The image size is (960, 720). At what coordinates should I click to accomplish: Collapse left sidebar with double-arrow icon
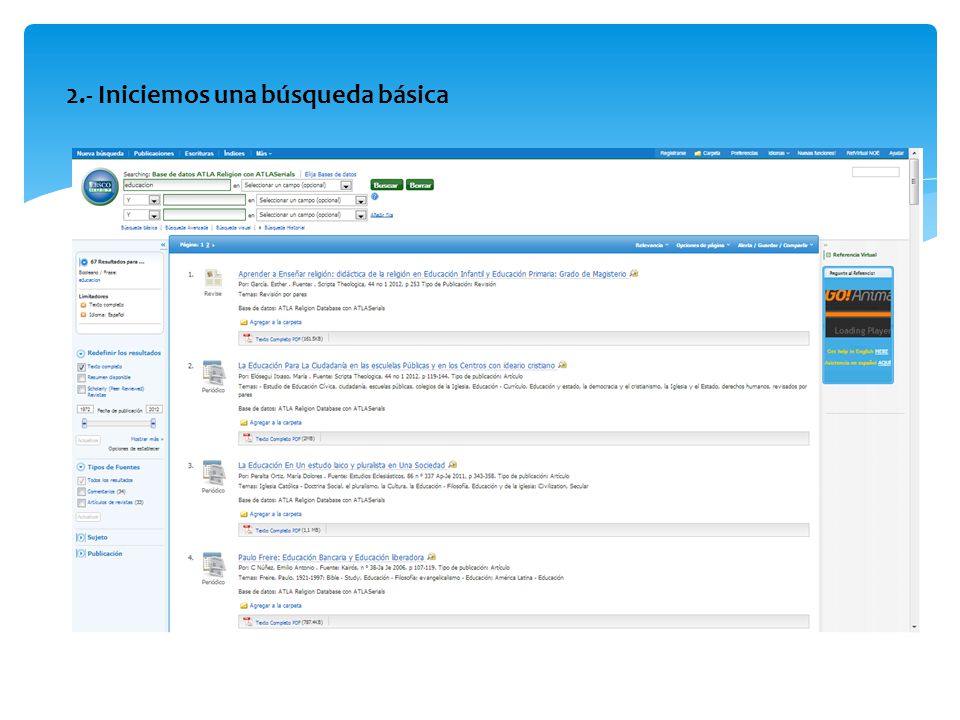tap(163, 245)
